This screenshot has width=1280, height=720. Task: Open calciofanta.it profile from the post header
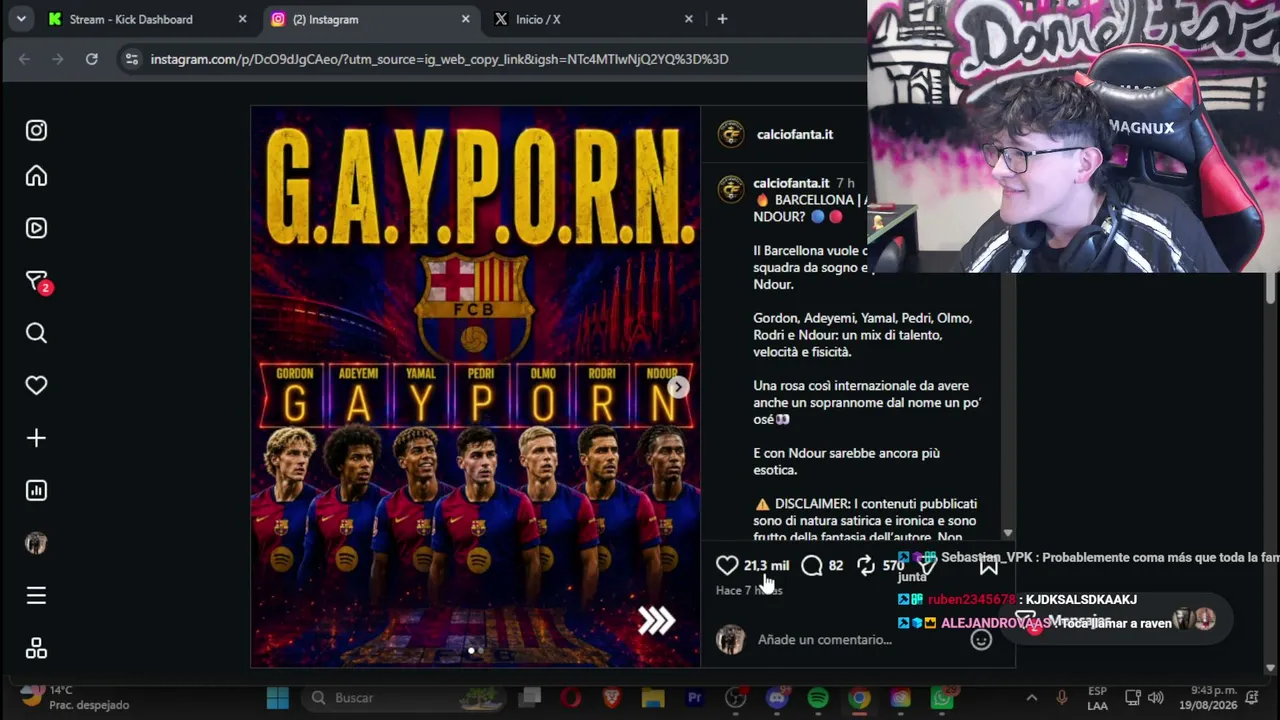click(x=795, y=134)
